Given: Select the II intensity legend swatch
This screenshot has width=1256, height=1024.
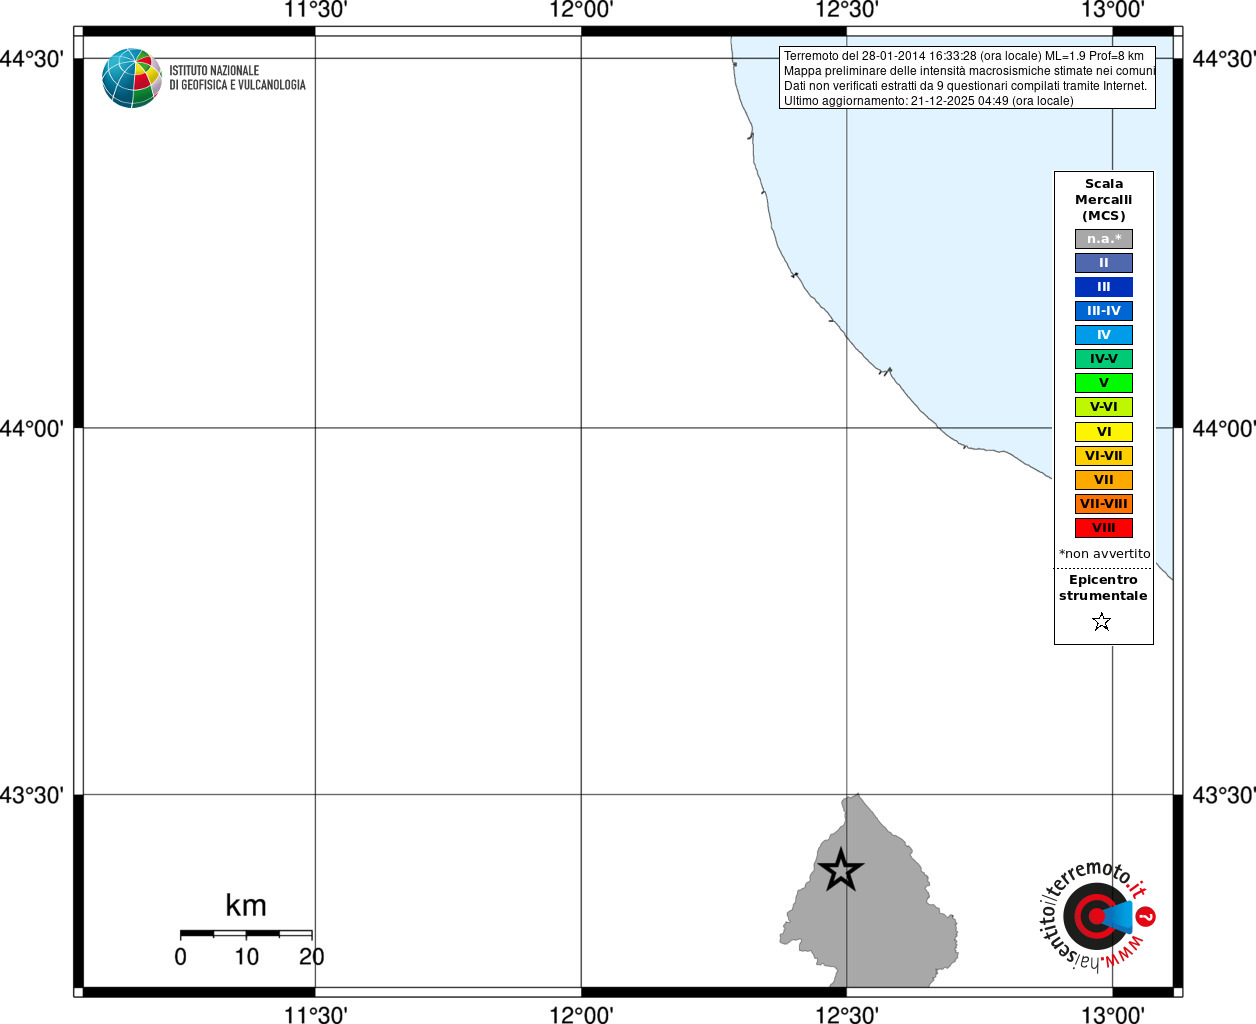Looking at the screenshot, I should 1104,263.
